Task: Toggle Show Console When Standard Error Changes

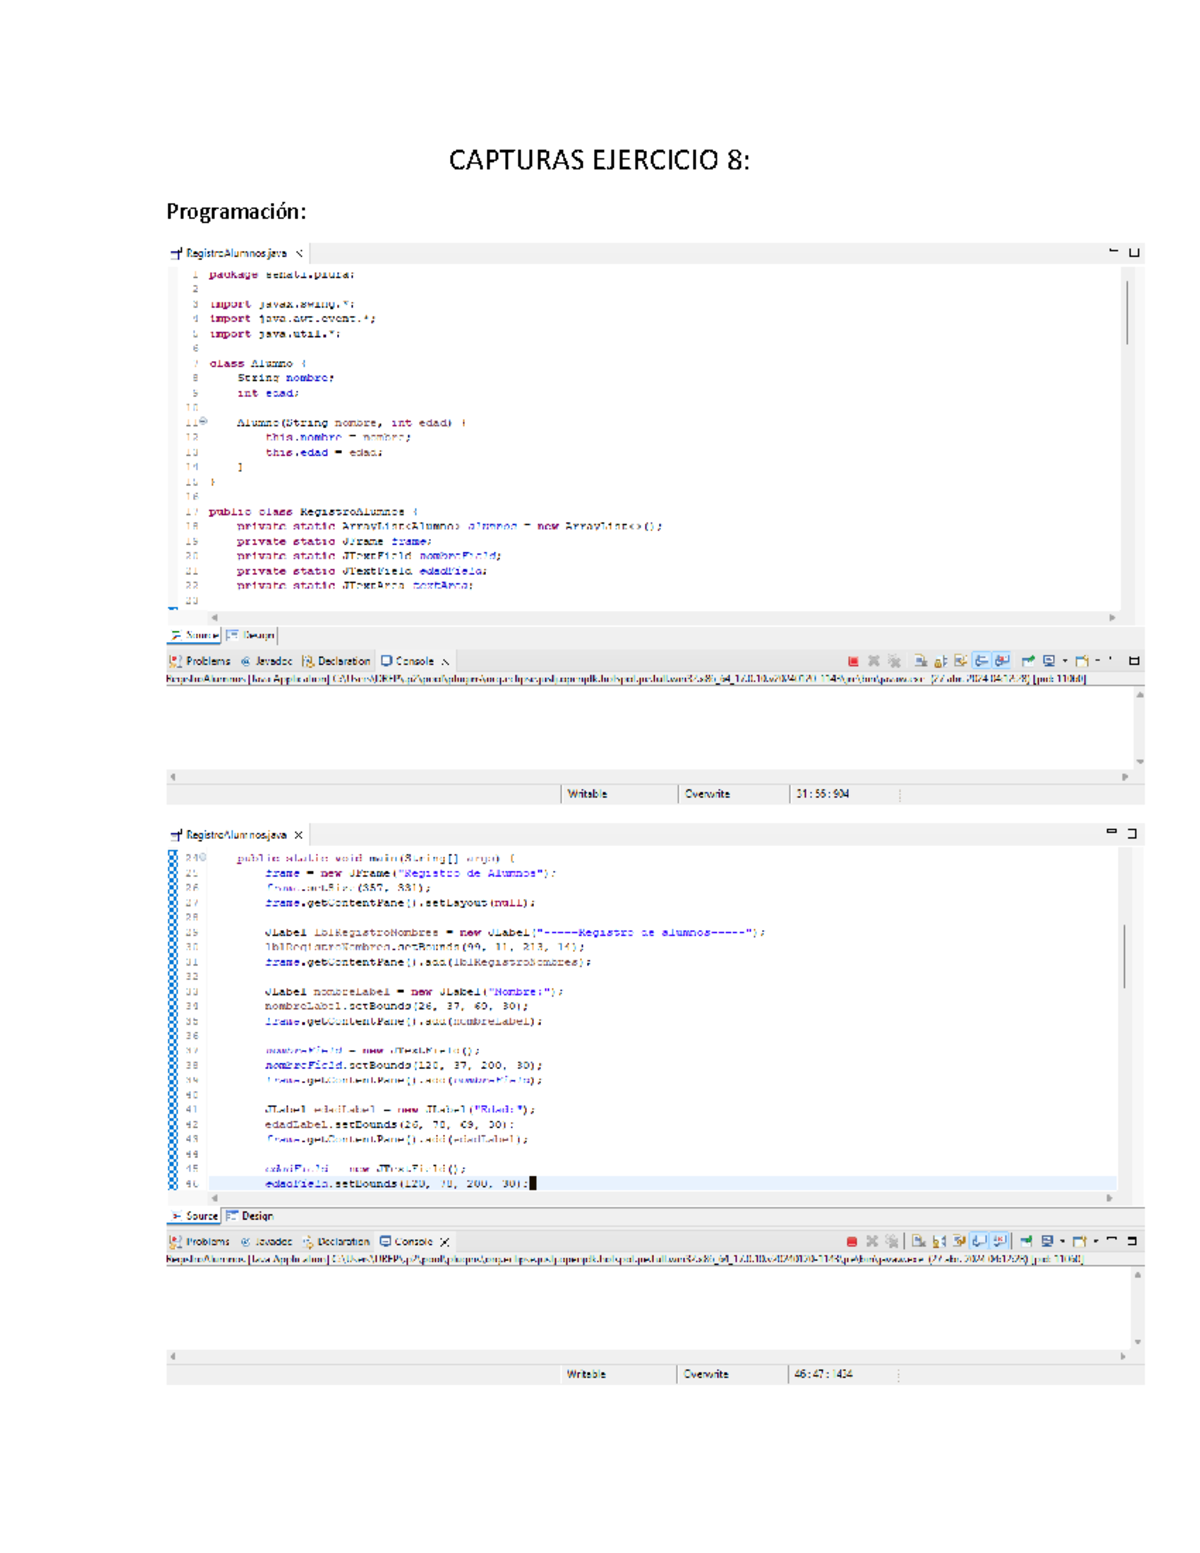Action: (1000, 660)
